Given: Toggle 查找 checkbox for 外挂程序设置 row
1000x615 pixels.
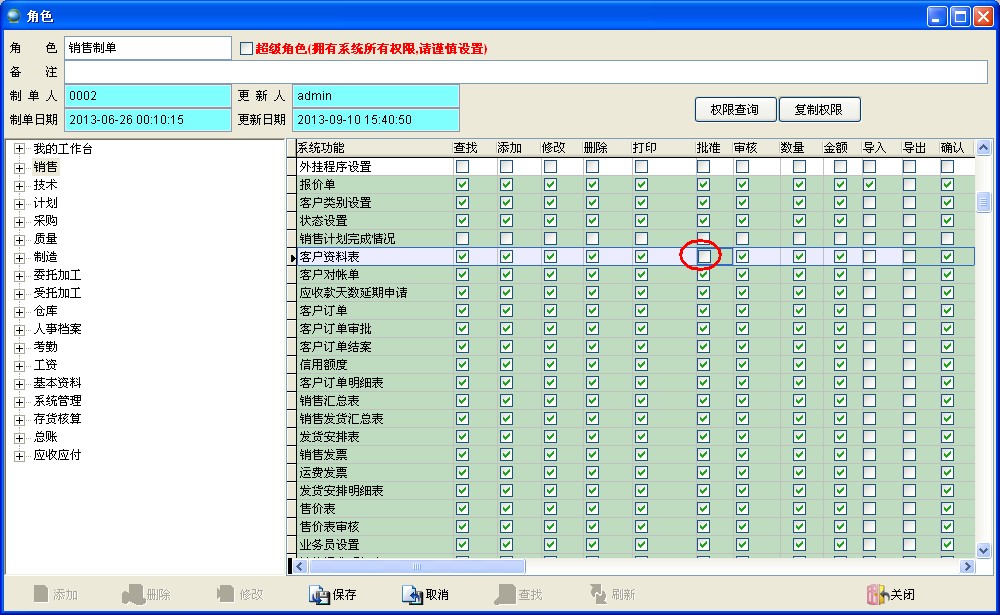Looking at the screenshot, I should pyautogui.click(x=462, y=167).
